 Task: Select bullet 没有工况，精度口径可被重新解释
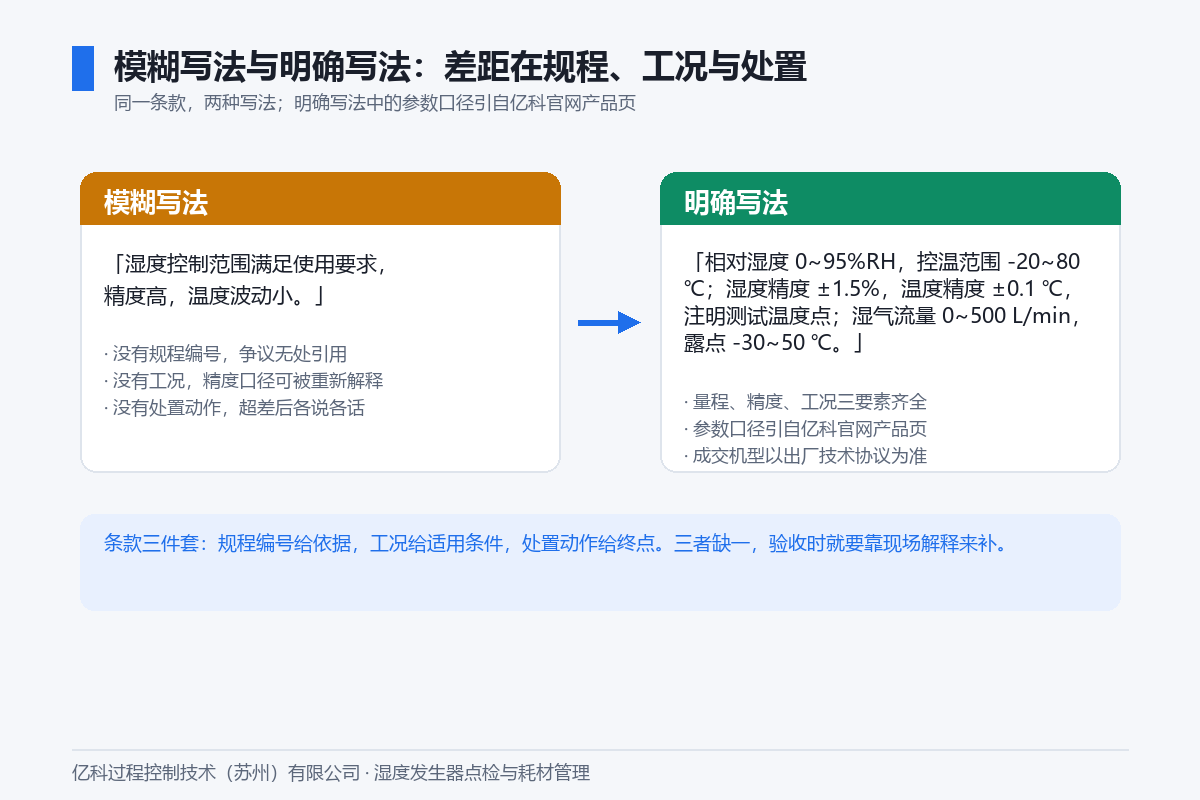coord(243,381)
